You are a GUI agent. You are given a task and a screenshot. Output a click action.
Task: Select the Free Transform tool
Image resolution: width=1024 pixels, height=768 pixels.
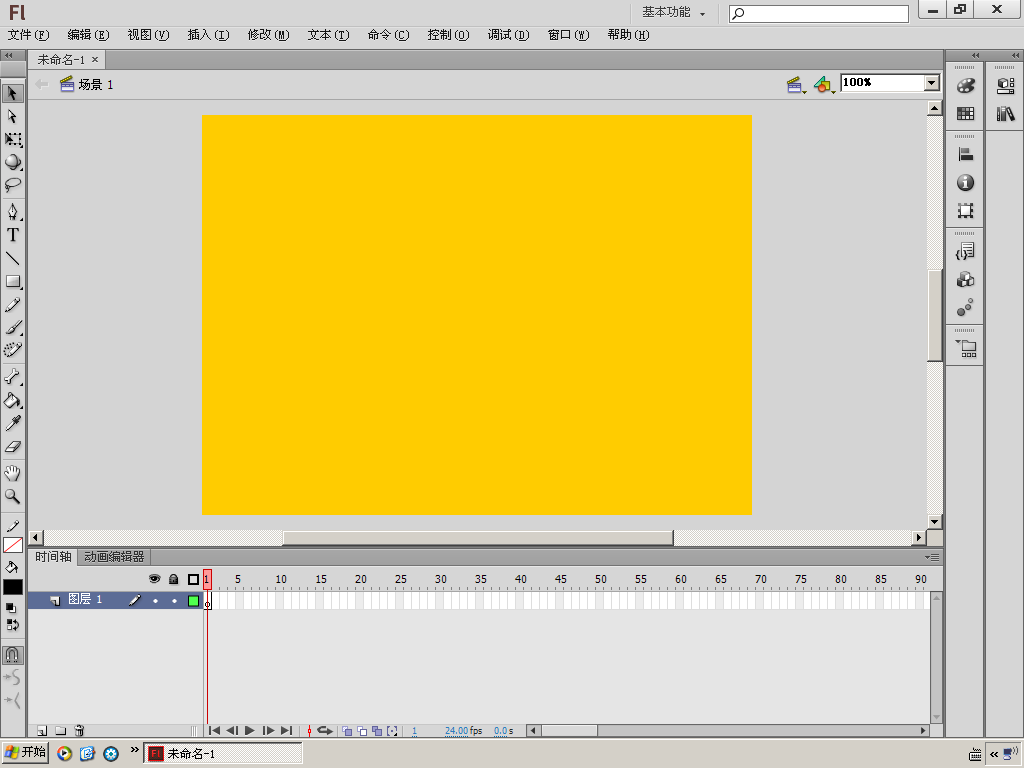pos(12,139)
